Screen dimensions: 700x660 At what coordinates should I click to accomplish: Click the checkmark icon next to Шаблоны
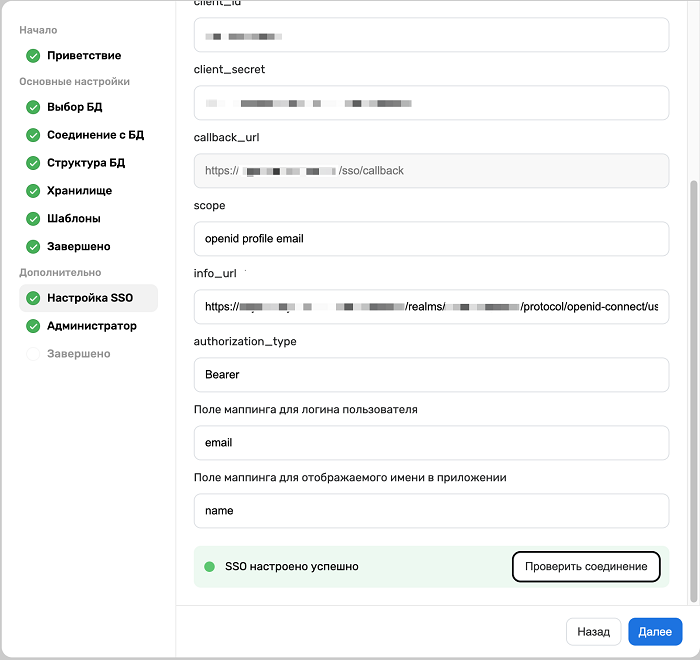pyautogui.click(x=34, y=219)
